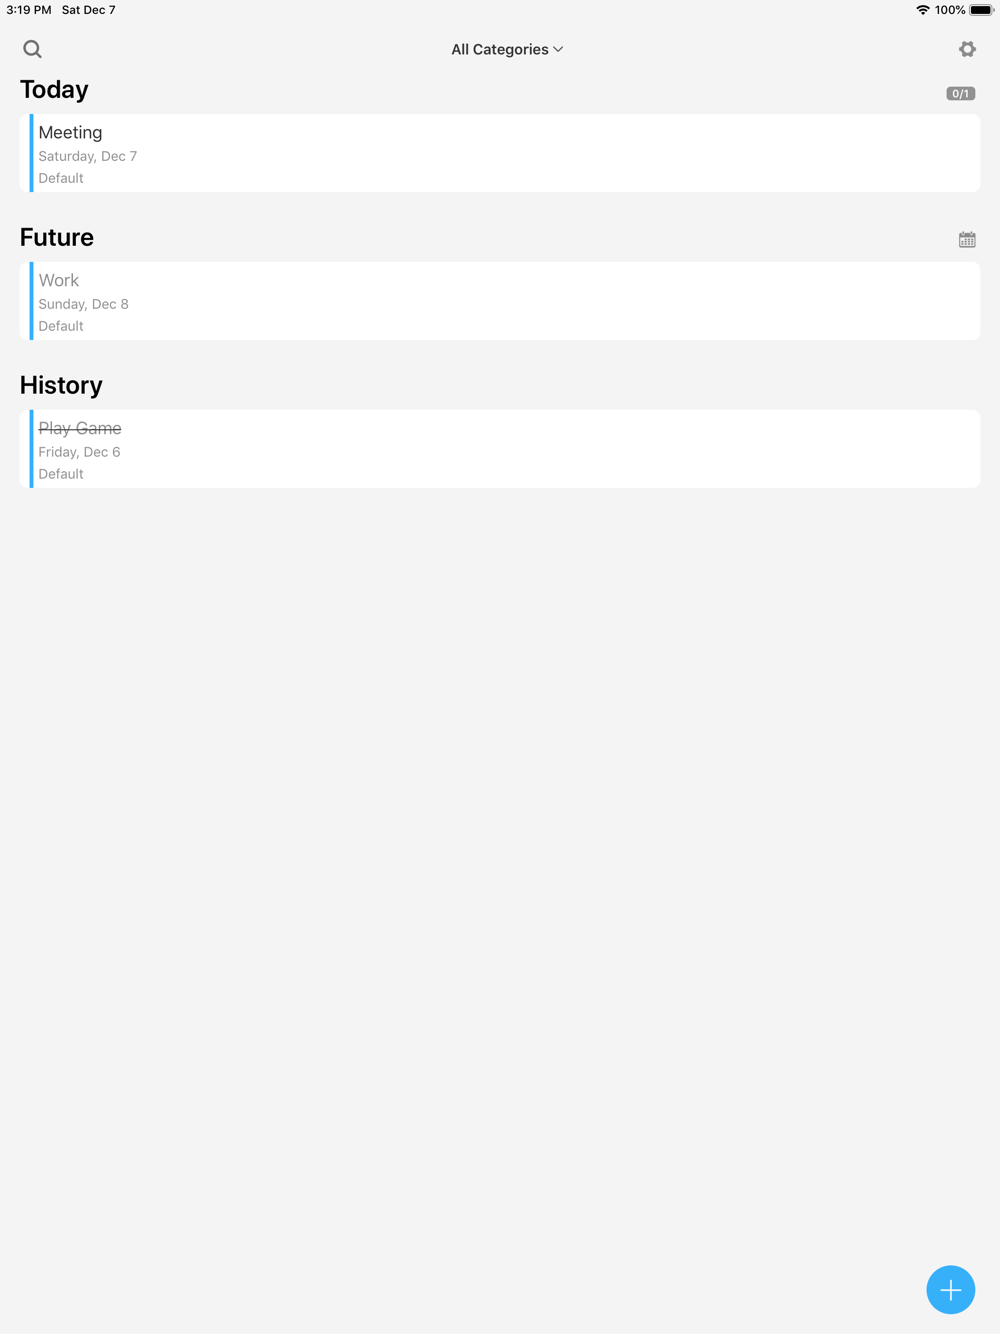
Task: Tap the Friday, Dec 6 date label
Action: tap(79, 452)
